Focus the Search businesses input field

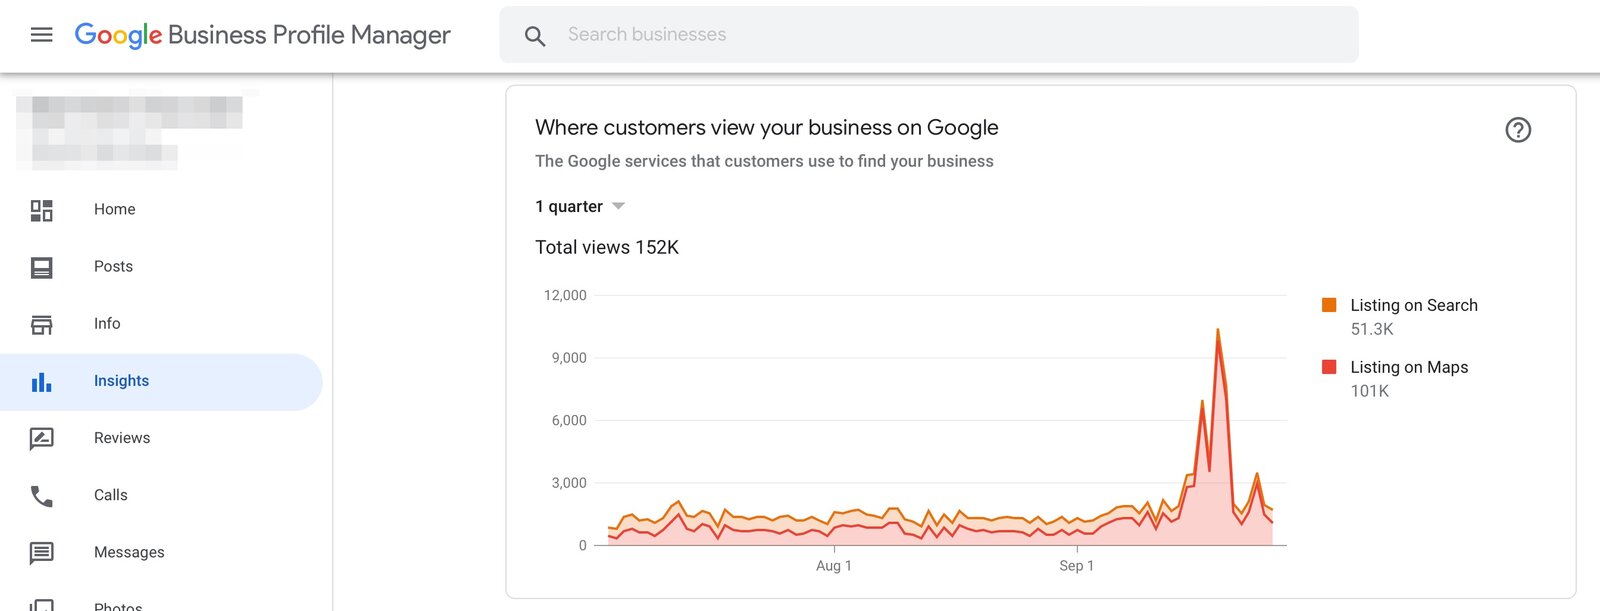pos(929,35)
